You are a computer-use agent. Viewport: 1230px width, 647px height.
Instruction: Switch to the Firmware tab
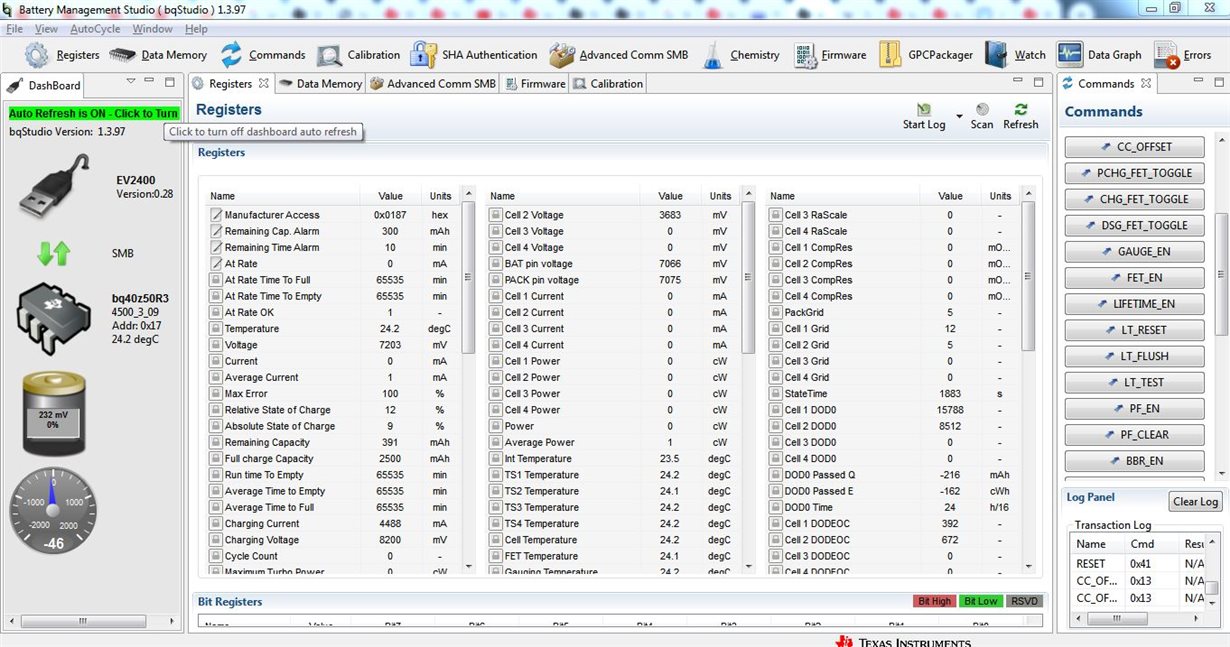(535, 84)
